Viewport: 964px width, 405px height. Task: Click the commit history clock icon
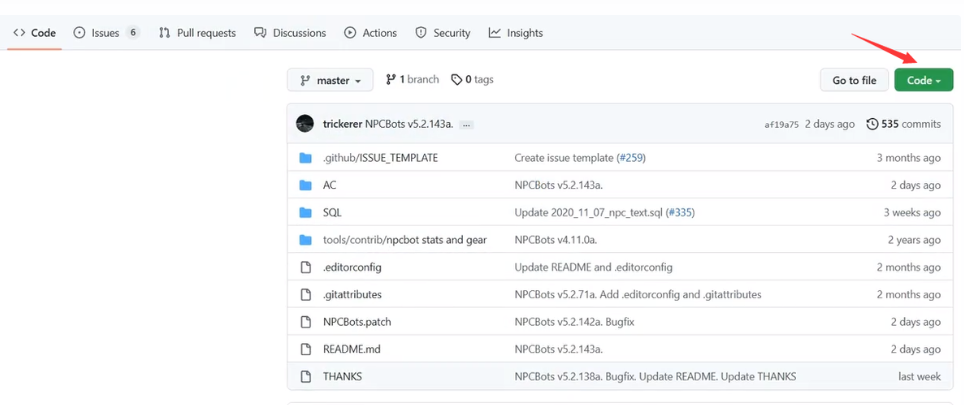click(872, 124)
